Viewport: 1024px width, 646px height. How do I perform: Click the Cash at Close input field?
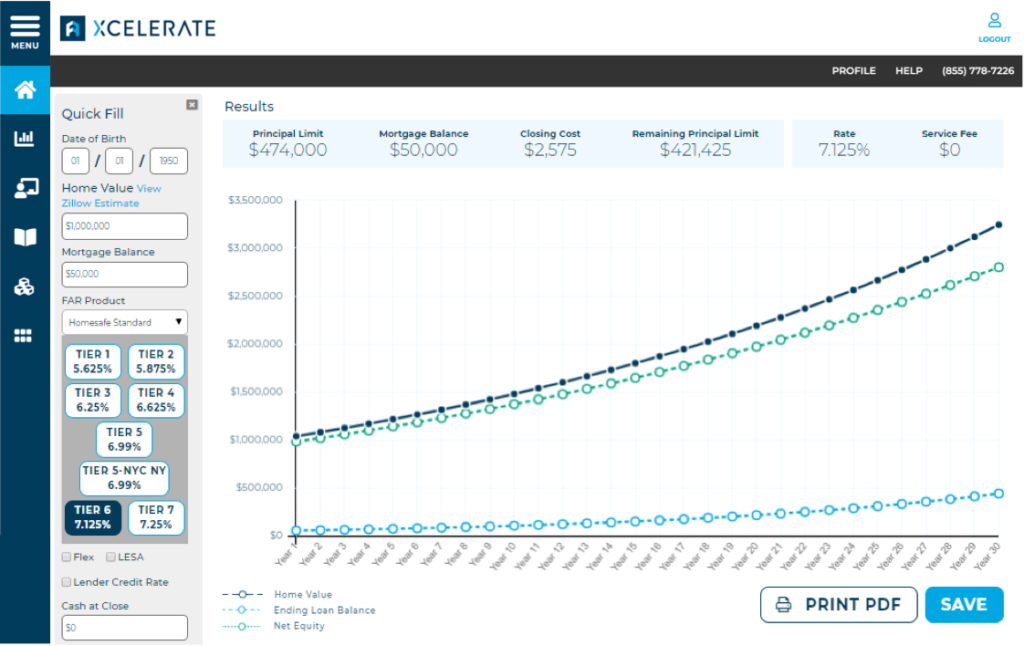coord(124,628)
